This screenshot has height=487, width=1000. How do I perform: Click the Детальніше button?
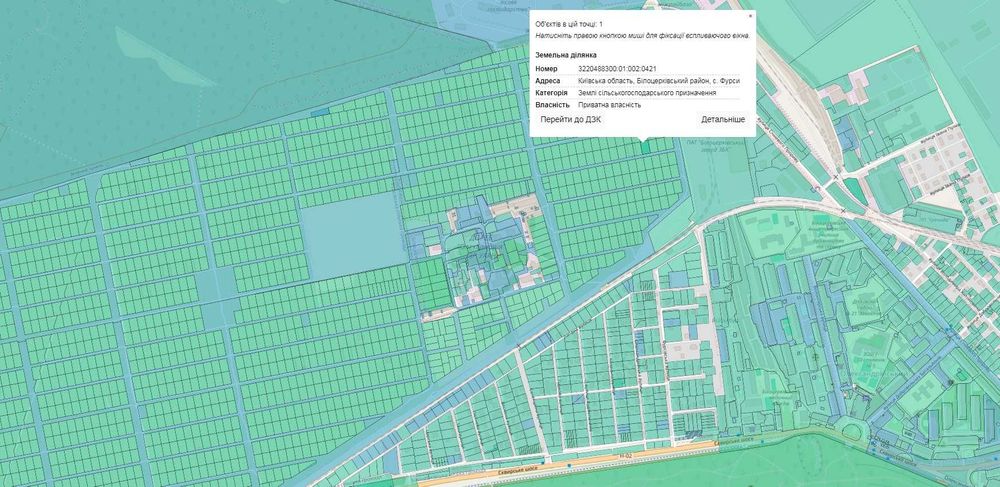(723, 119)
